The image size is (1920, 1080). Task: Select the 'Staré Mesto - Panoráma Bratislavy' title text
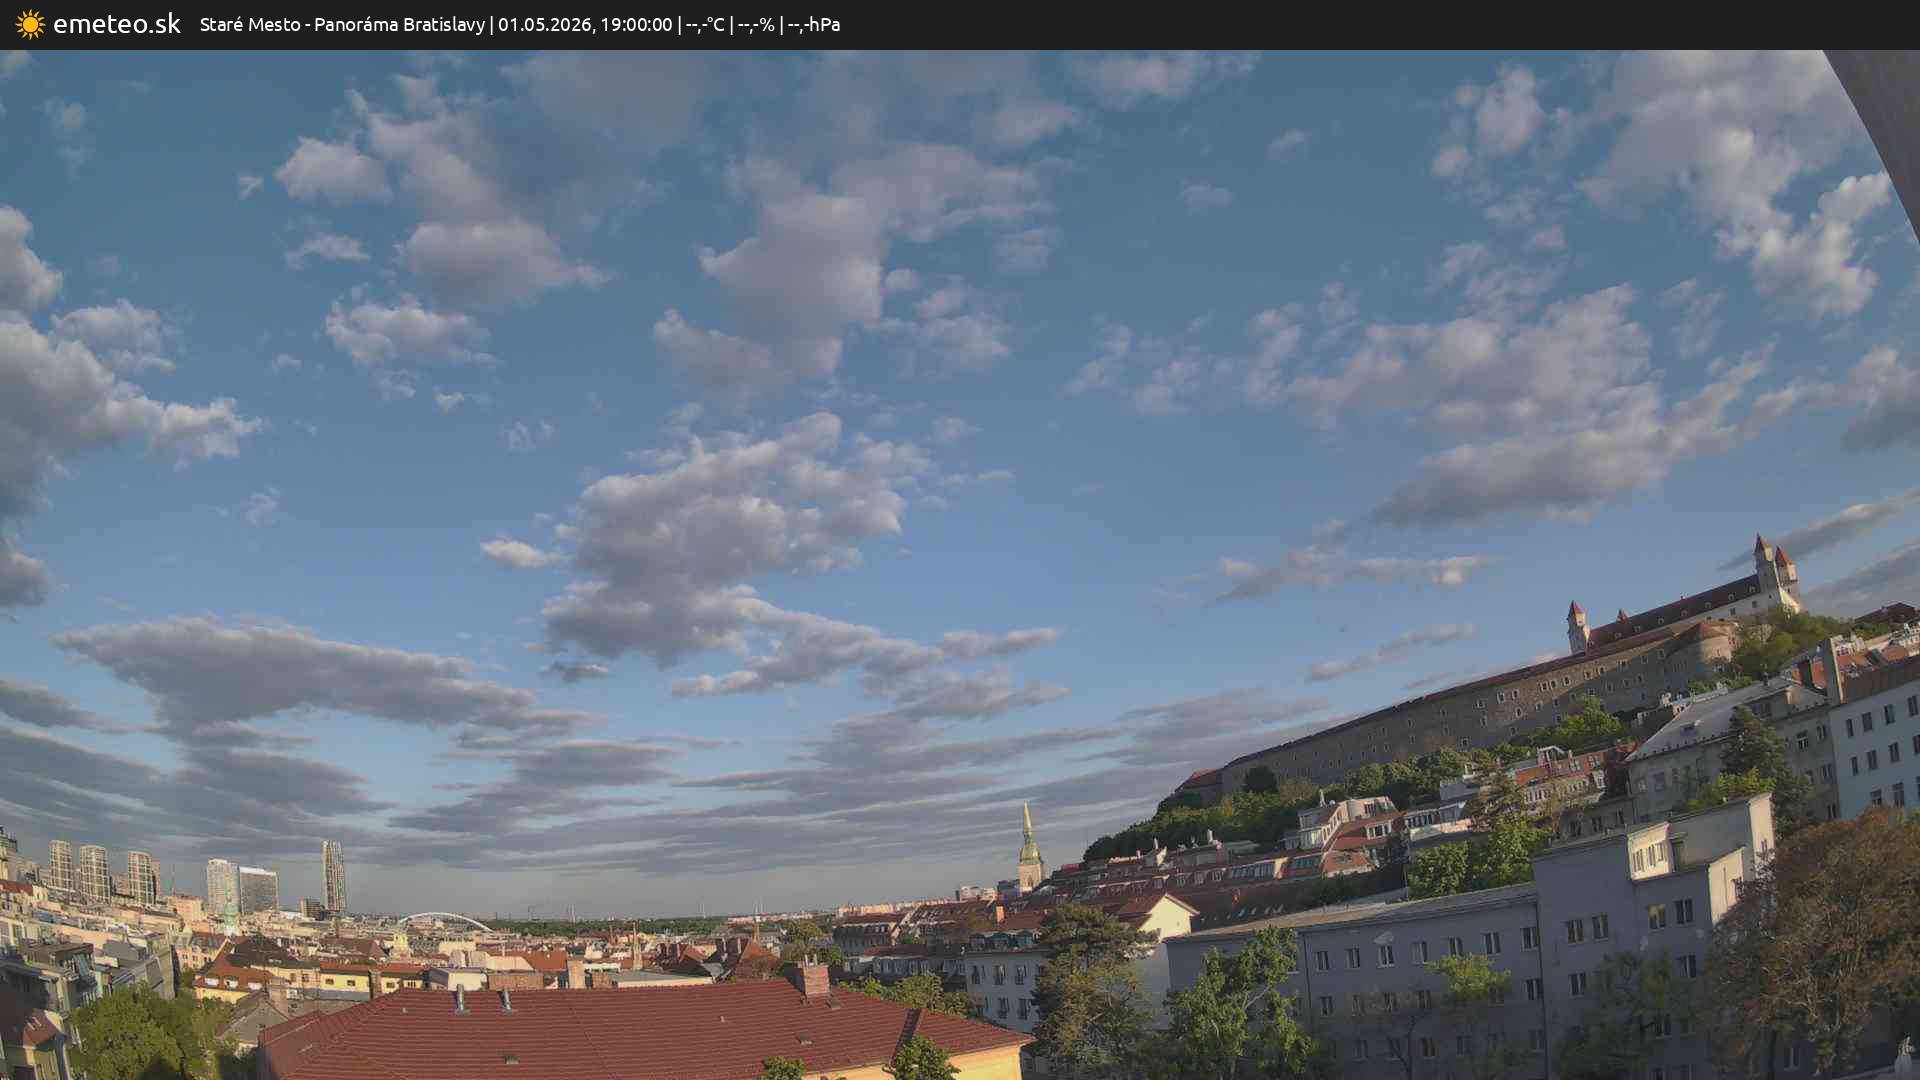coord(342,24)
